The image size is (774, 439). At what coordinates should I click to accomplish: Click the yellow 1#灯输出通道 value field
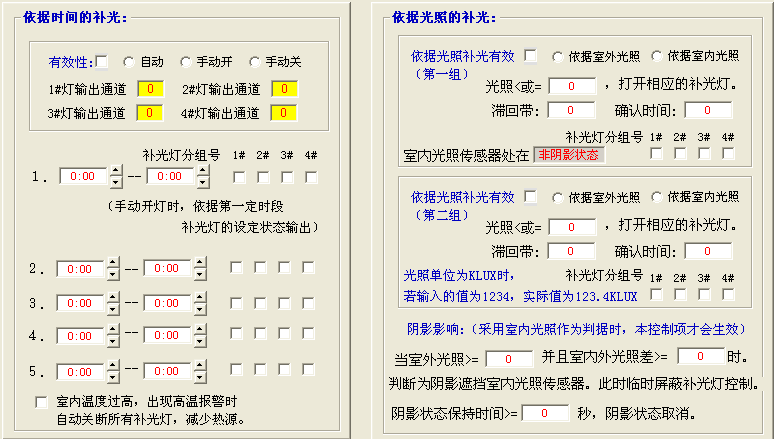(150, 89)
